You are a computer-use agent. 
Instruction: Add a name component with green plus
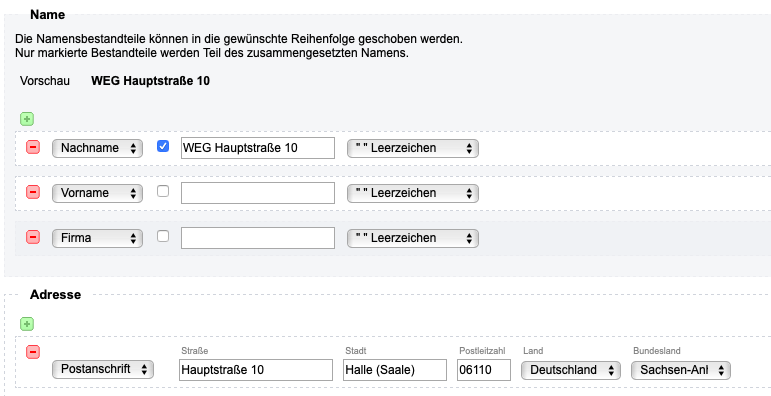(x=27, y=119)
